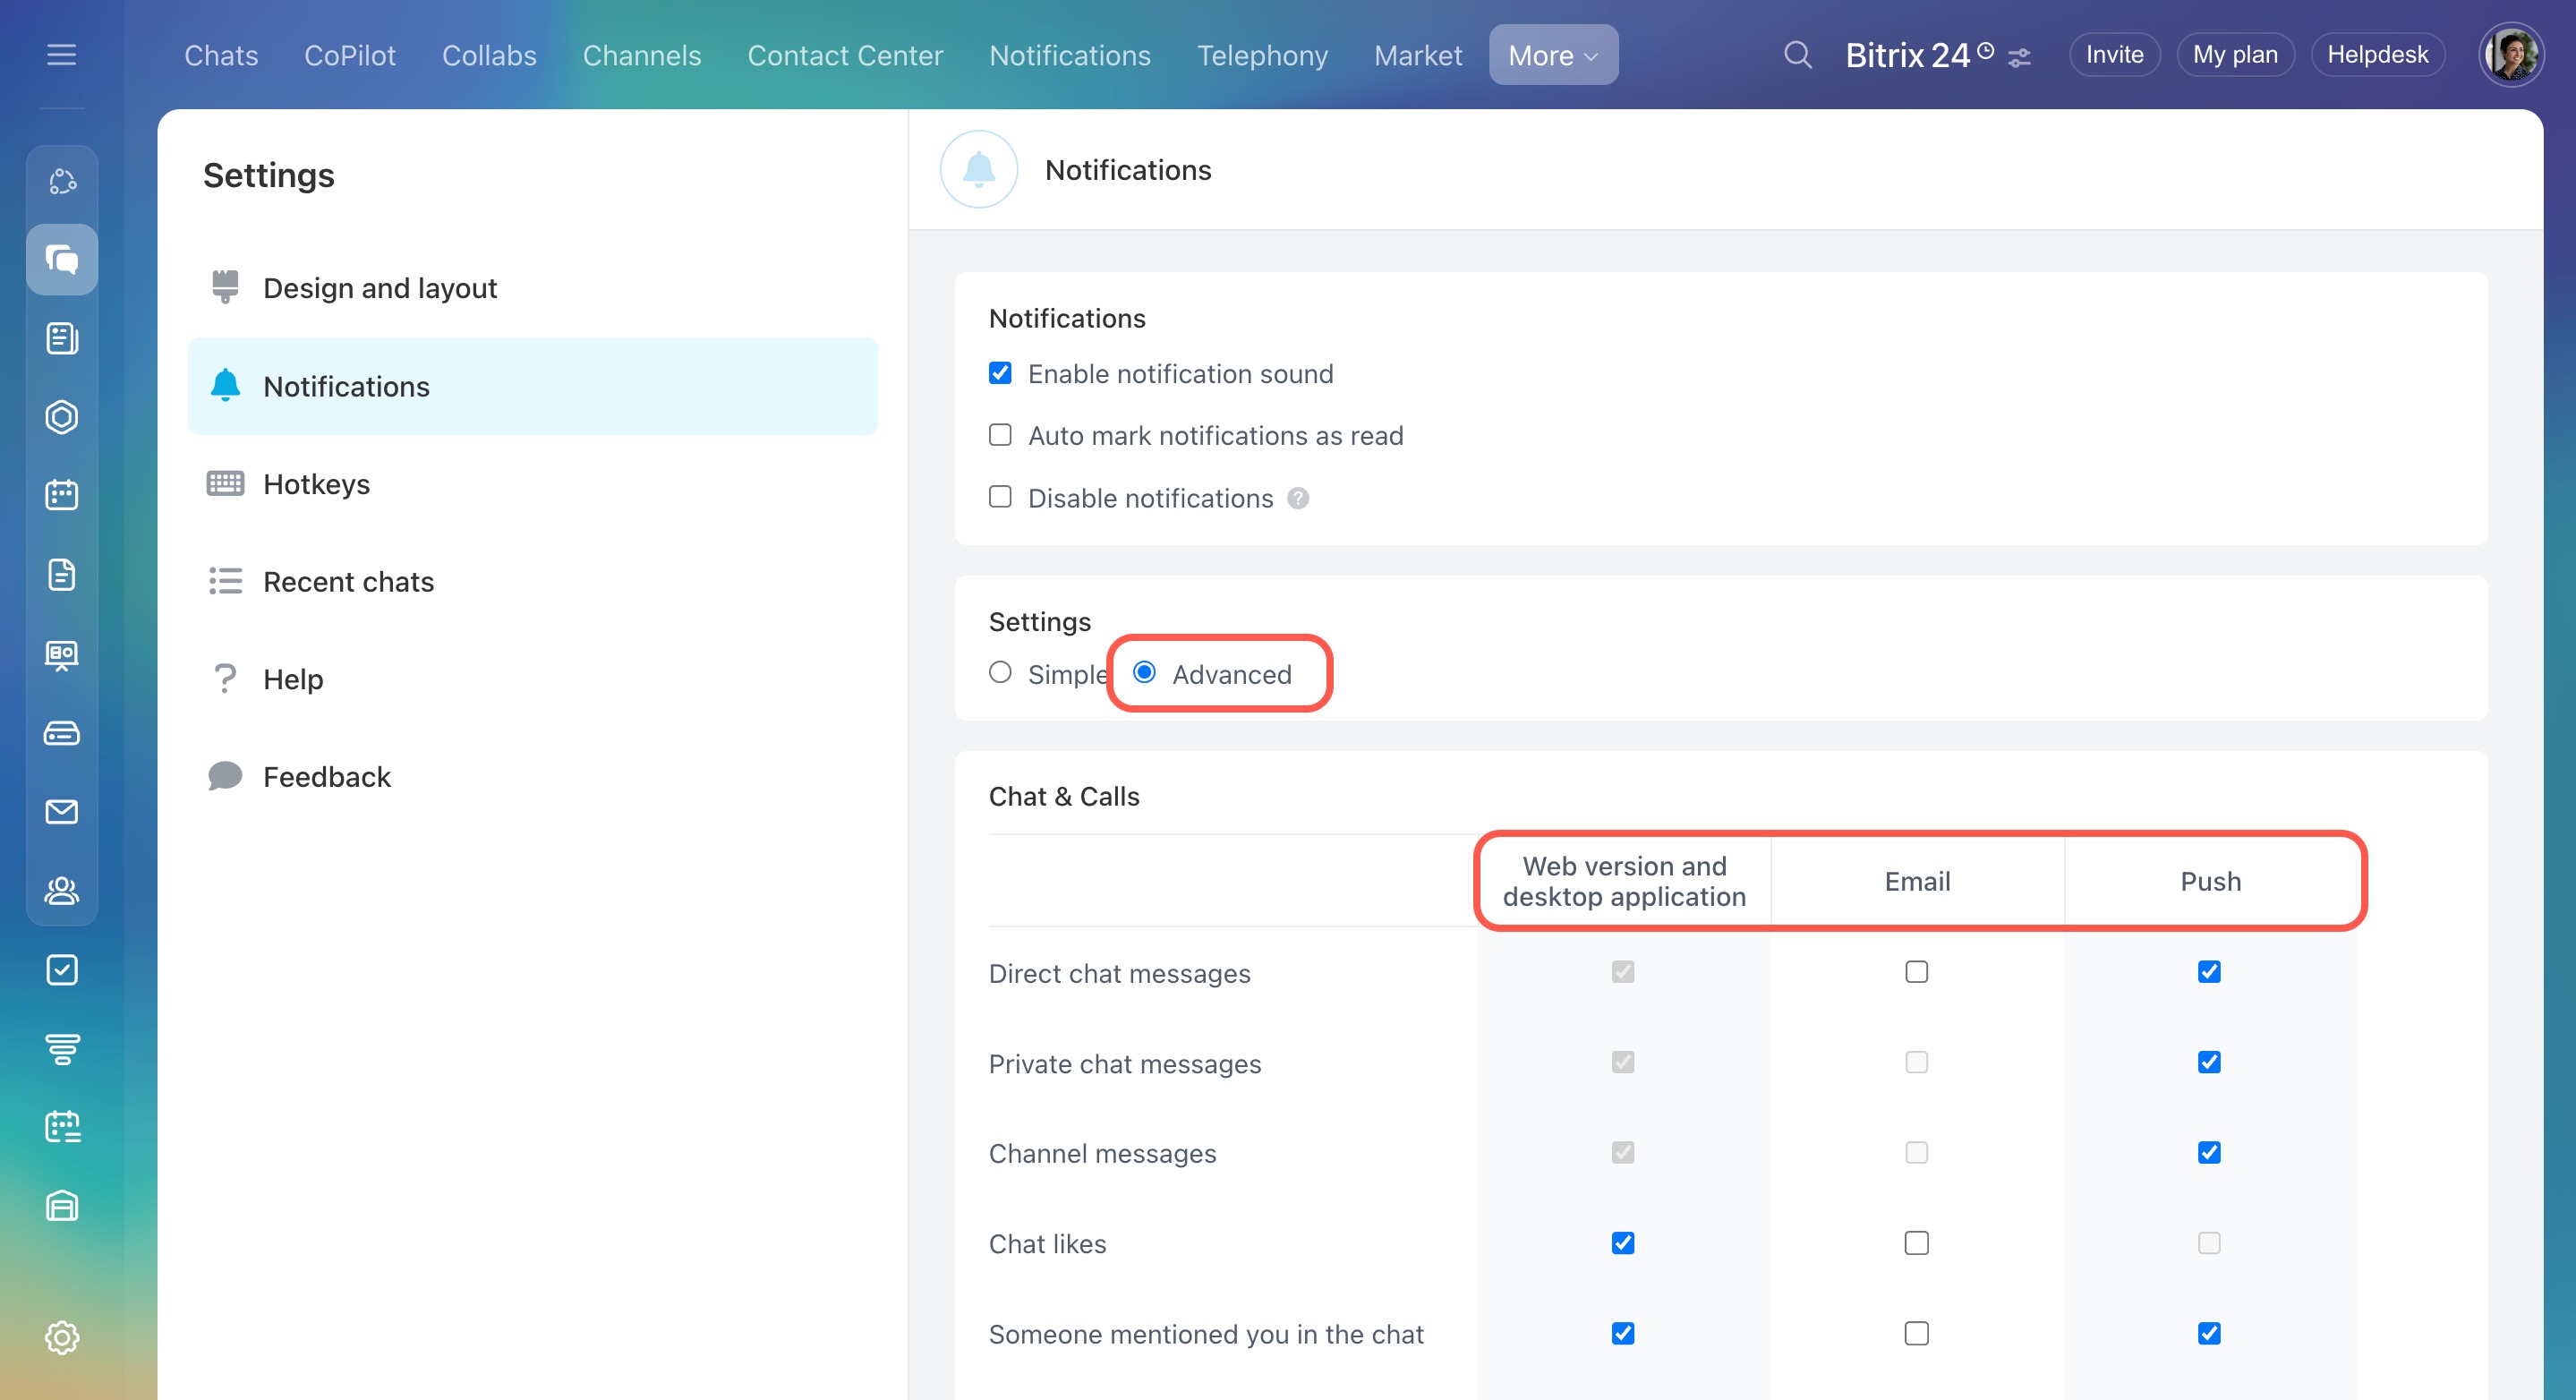Open the Booking schedule icon
The image size is (2576, 1400).
[62, 1127]
